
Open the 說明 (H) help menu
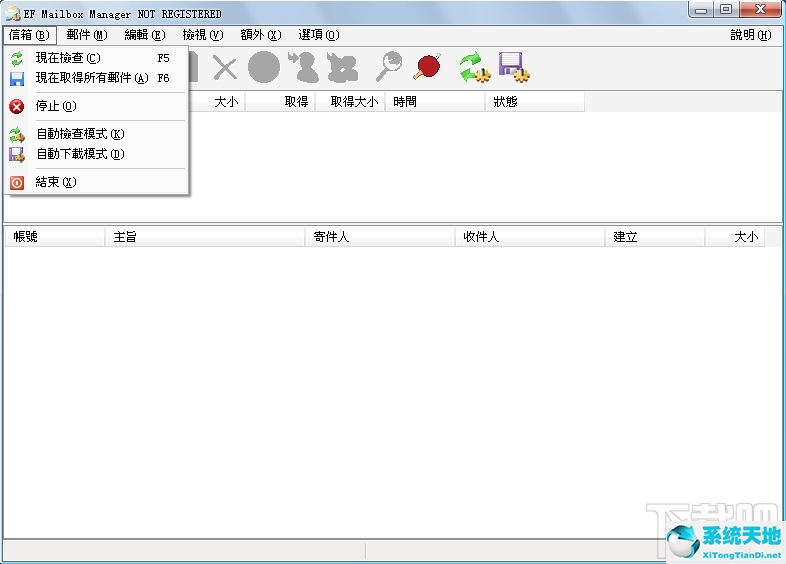click(x=750, y=35)
